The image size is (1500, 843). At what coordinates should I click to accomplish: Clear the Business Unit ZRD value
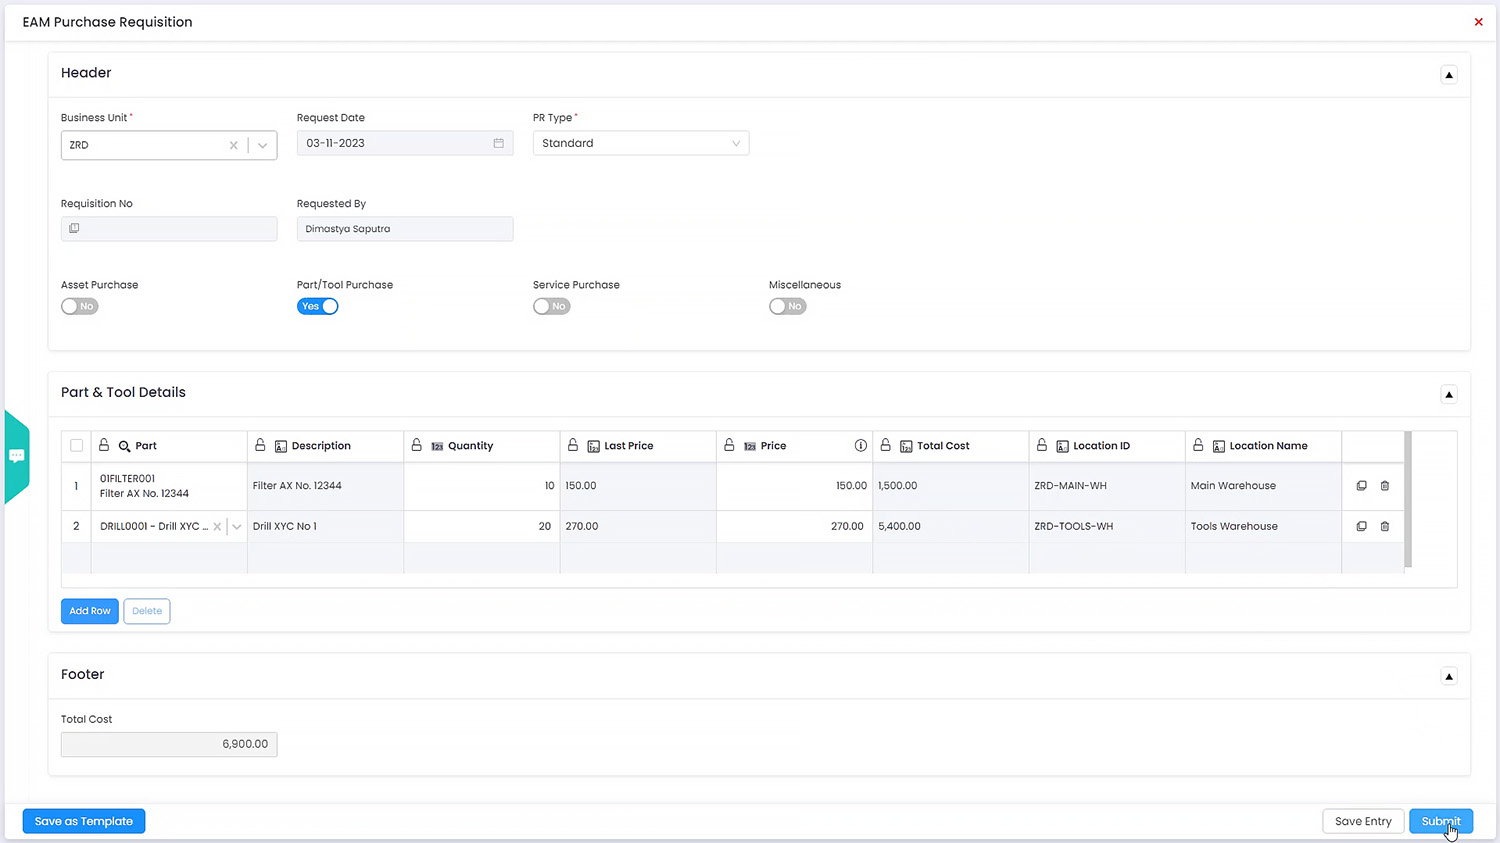tap(234, 145)
